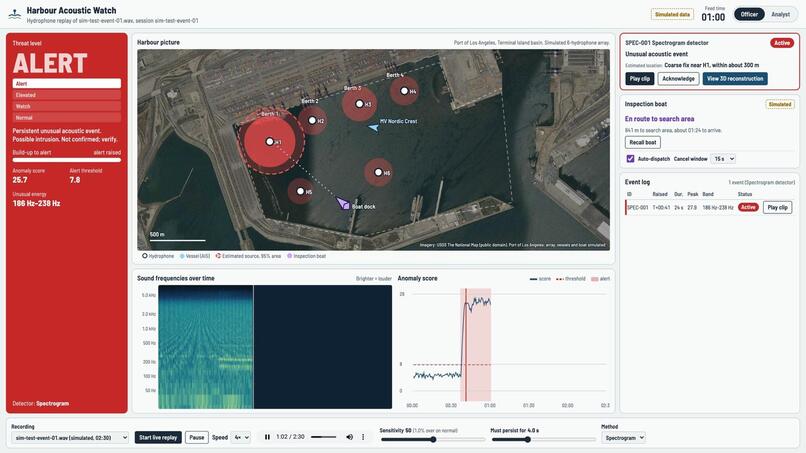Click Start live replay button
806x453 pixels.
click(x=158, y=438)
